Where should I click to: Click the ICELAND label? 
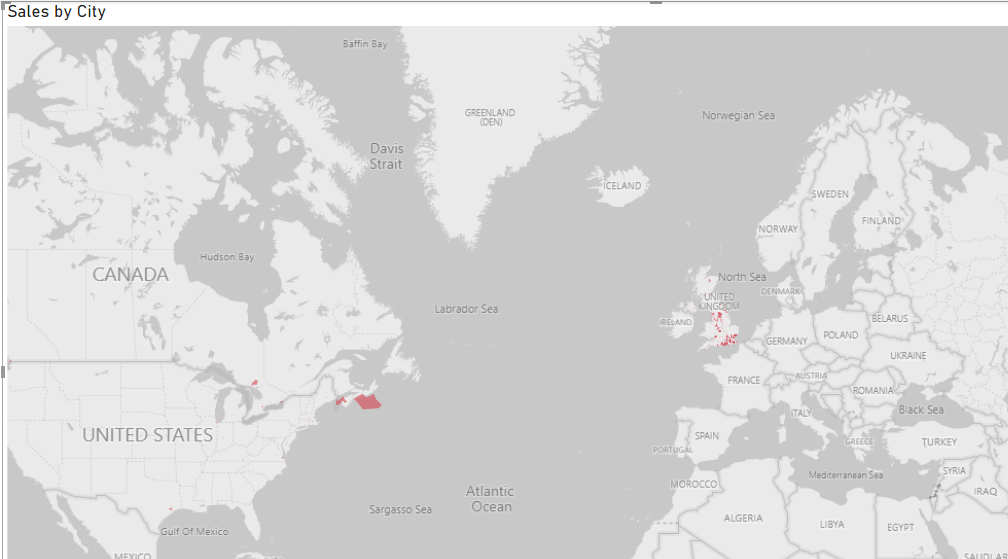(622, 186)
